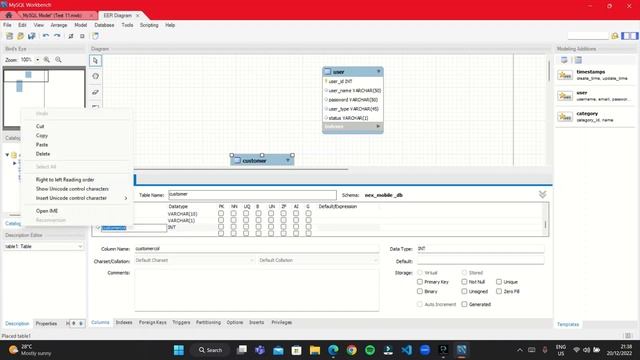Image resolution: width=640 pixels, height=360 pixels.
Task: Tick PK checkbox in the INT row
Action: [x=221, y=227]
